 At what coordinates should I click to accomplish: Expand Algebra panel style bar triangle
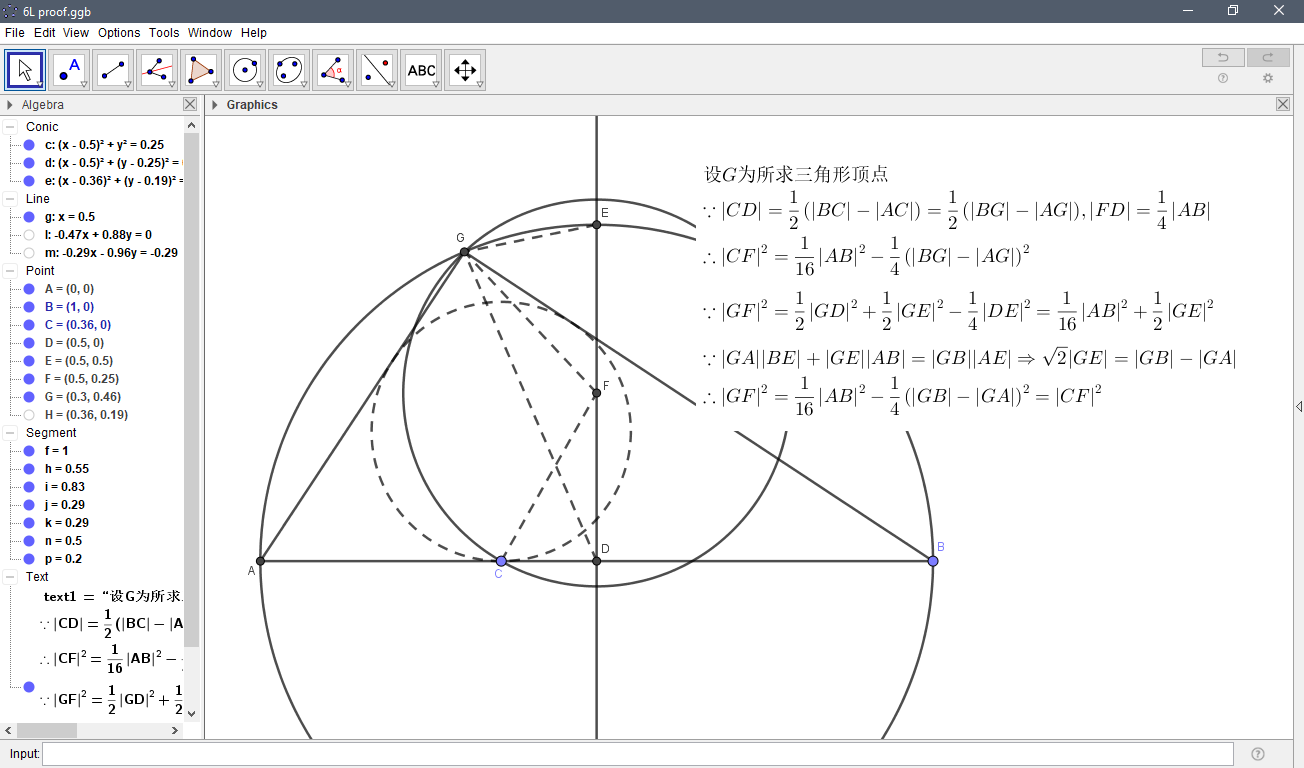(10, 105)
